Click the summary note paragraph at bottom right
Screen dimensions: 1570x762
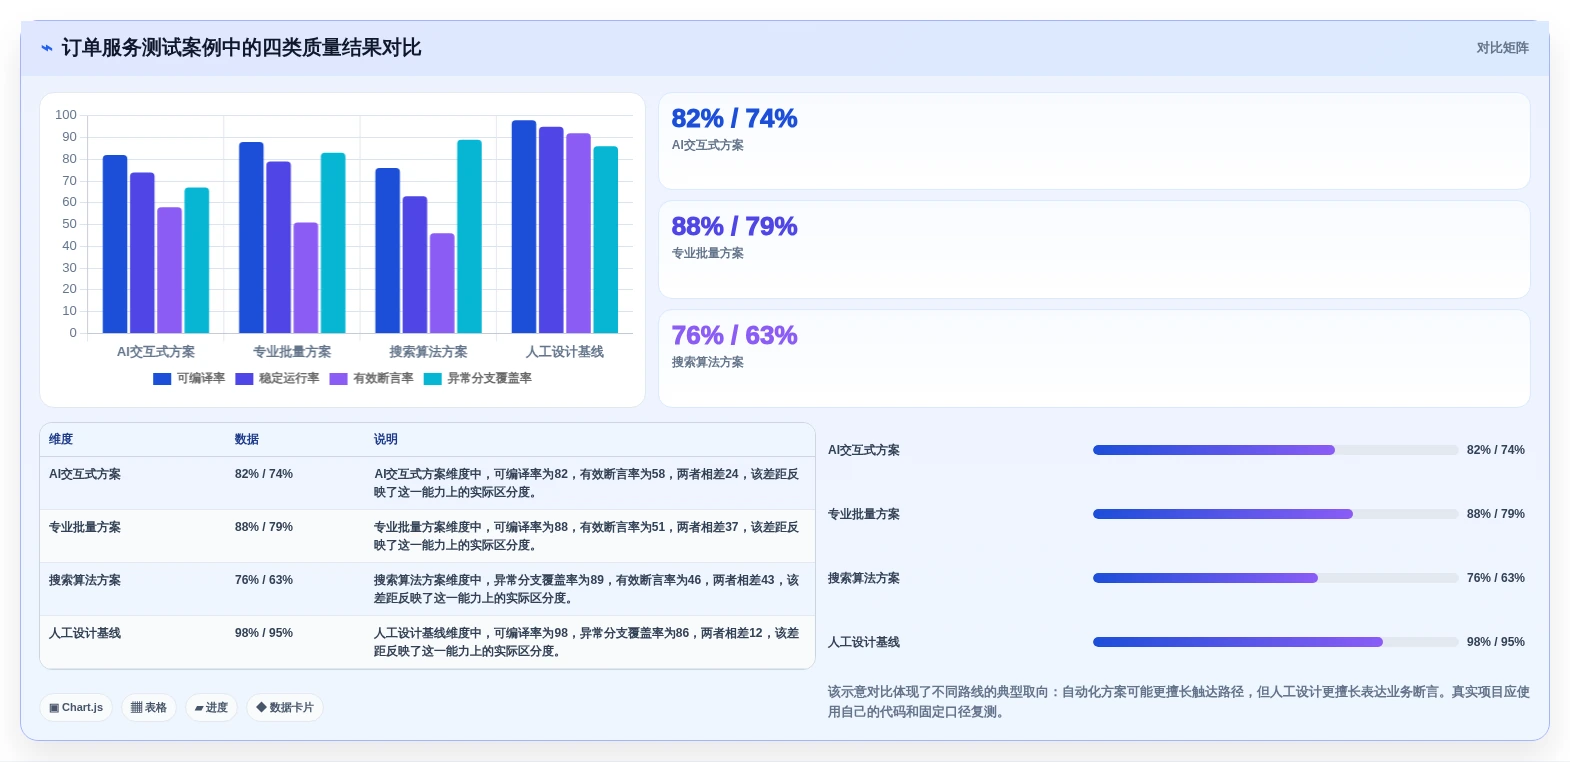(1179, 702)
